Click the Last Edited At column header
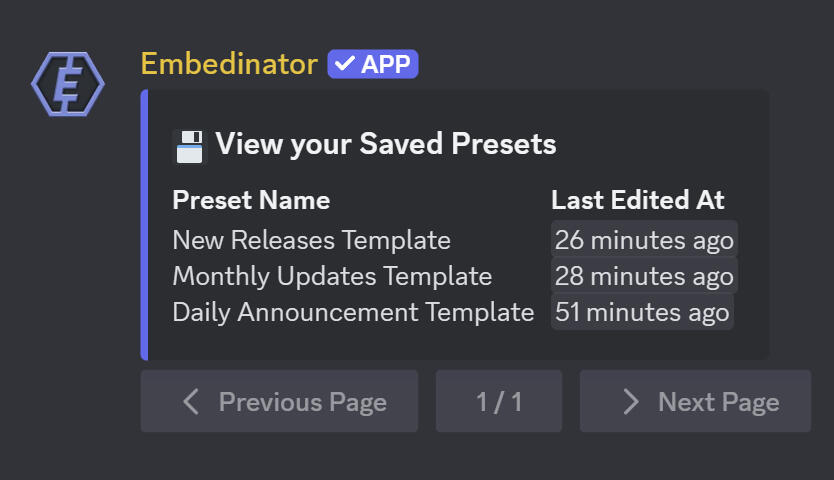This screenshot has width=834, height=480. tap(638, 201)
